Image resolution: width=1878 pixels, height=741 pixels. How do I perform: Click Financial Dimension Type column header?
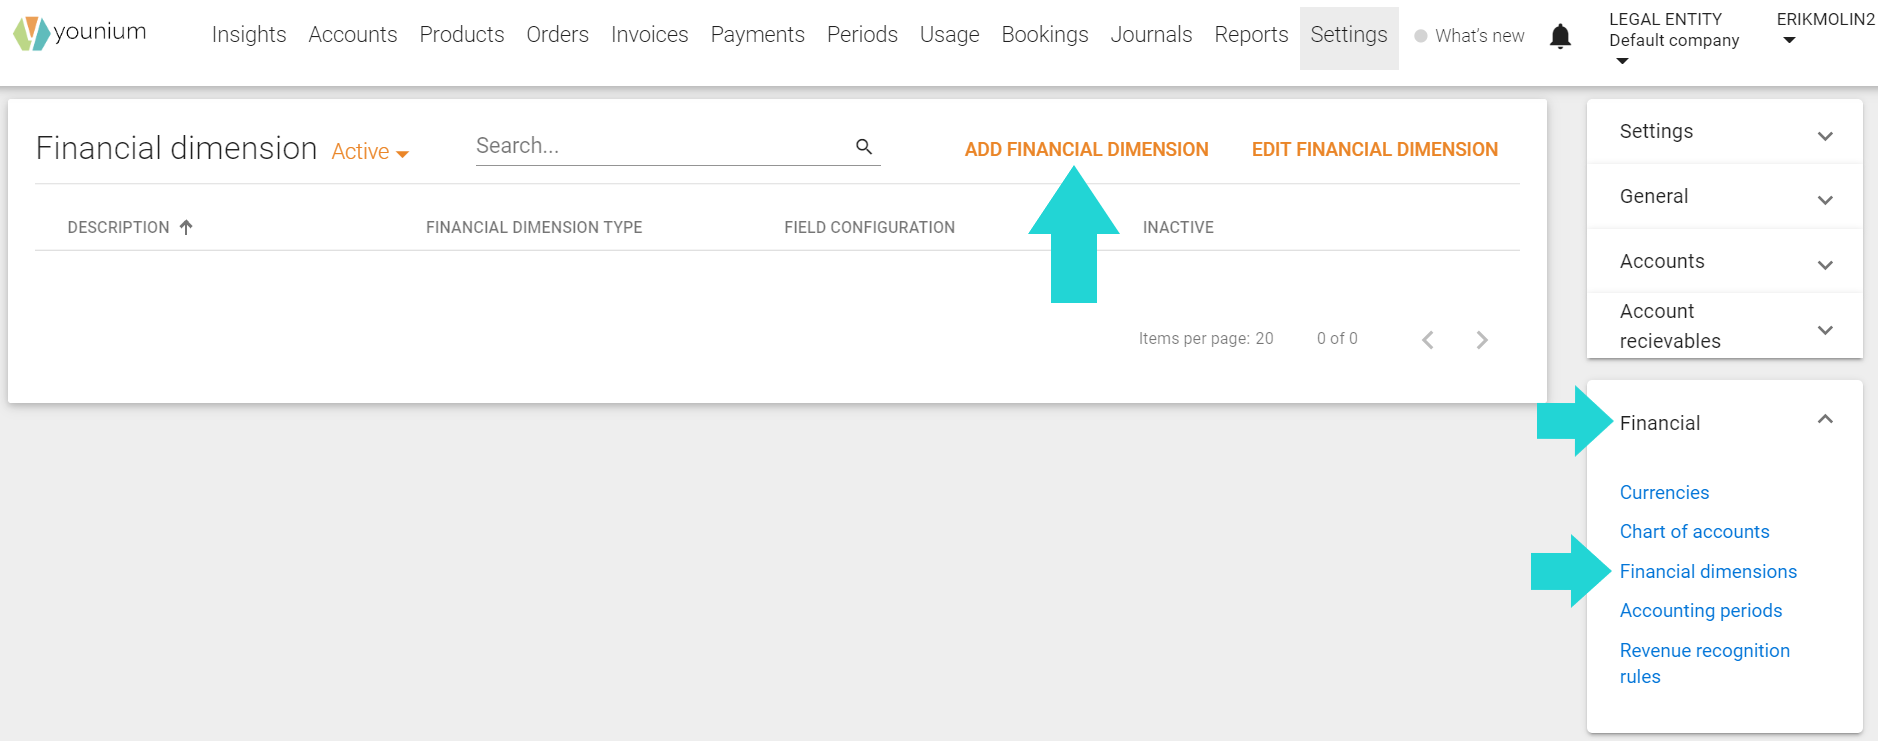pyautogui.click(x=534, y=227)
